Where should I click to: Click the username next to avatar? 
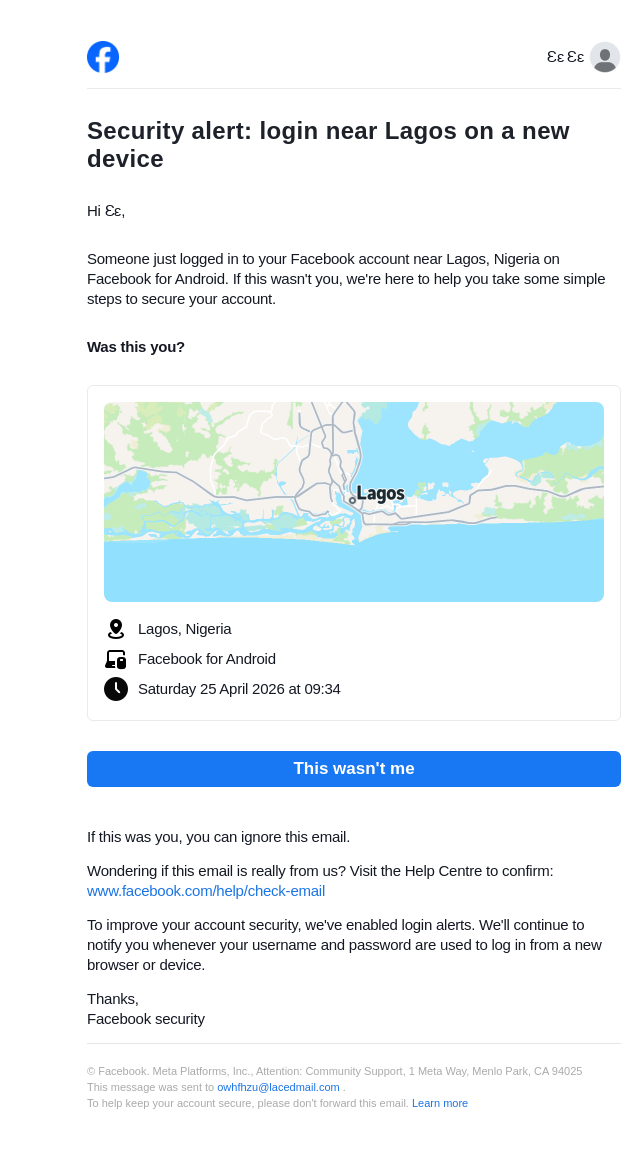tap(565, 57)
